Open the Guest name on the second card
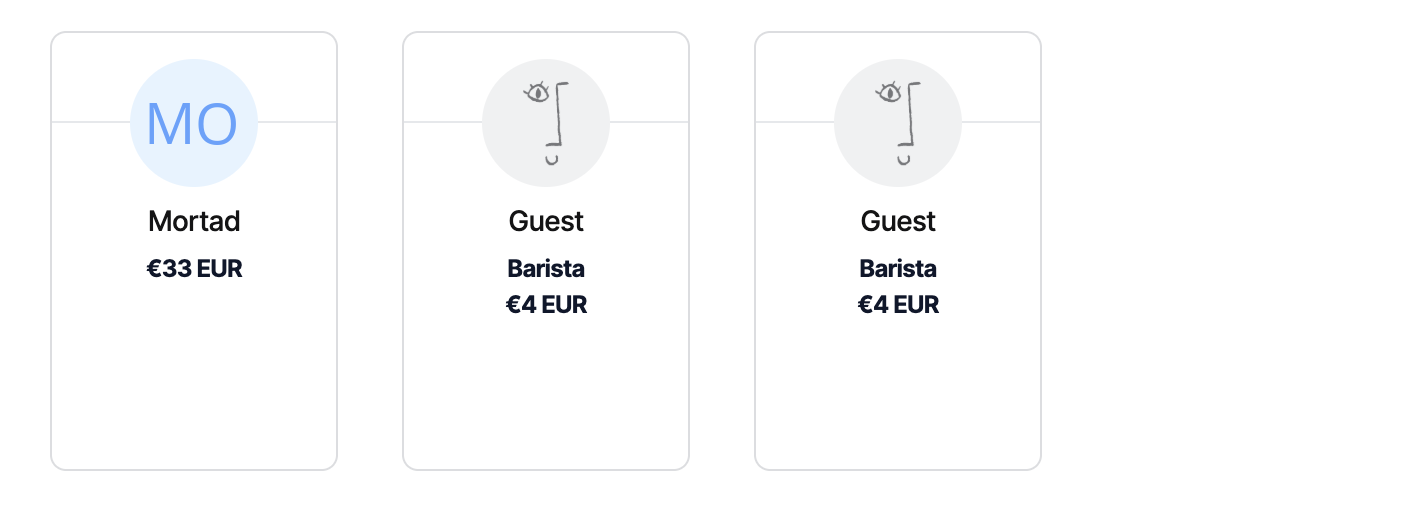This screenshot has height=510, width=1406. (x=546, y=220)
